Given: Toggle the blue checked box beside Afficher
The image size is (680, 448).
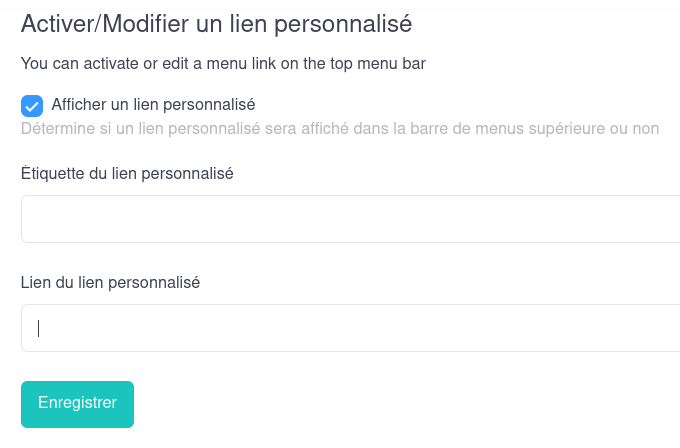Looking at the screenshot, I should point(32,105).
